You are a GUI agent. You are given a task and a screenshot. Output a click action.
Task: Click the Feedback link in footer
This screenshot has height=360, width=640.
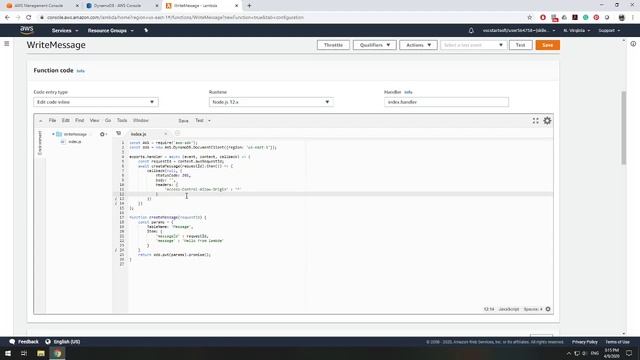(x=24, y=342)
